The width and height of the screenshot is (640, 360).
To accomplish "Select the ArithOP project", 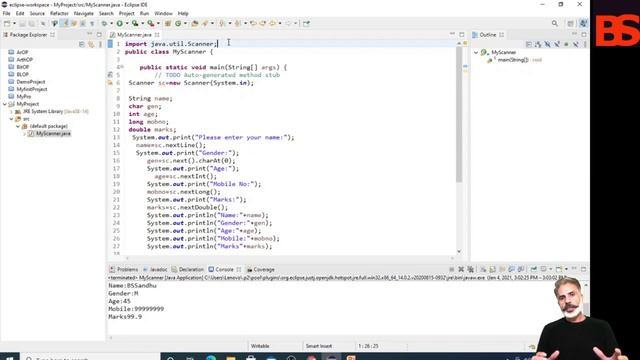I will pos(24,60).
